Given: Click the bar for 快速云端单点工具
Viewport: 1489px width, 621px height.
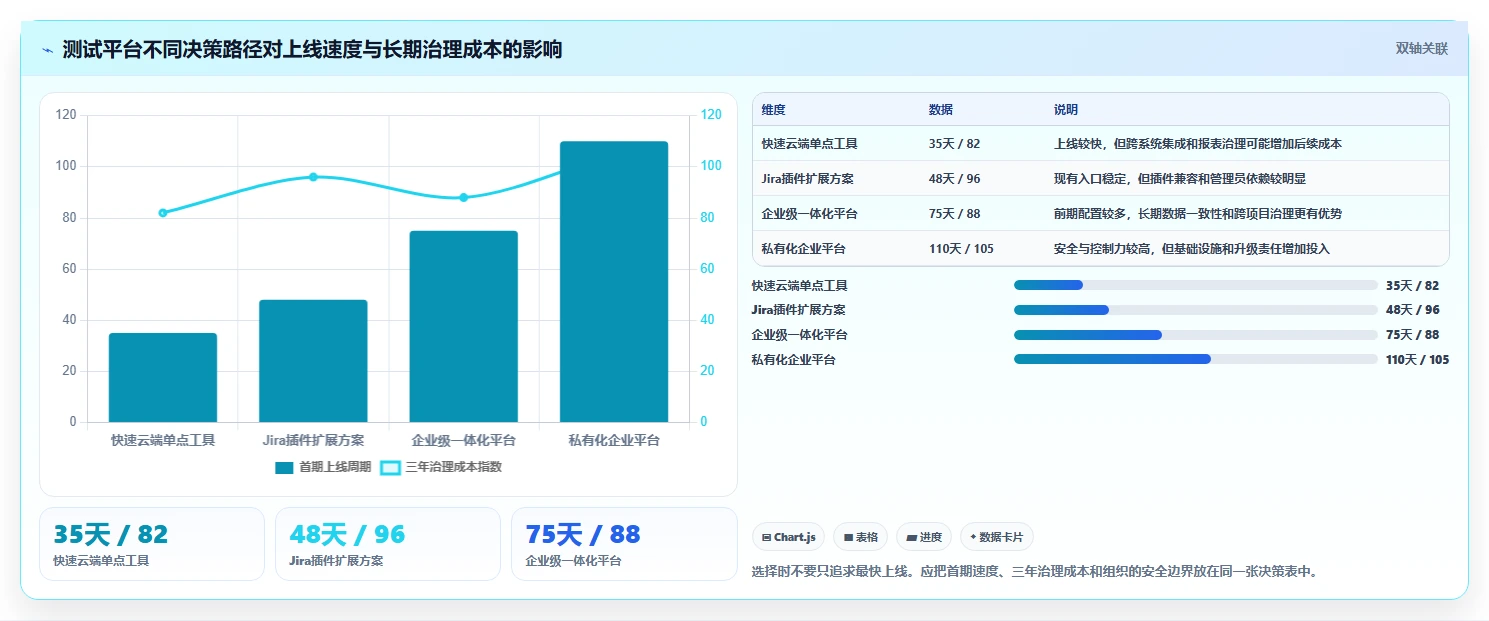Looking at the screenshot, I should coord(163,377).
